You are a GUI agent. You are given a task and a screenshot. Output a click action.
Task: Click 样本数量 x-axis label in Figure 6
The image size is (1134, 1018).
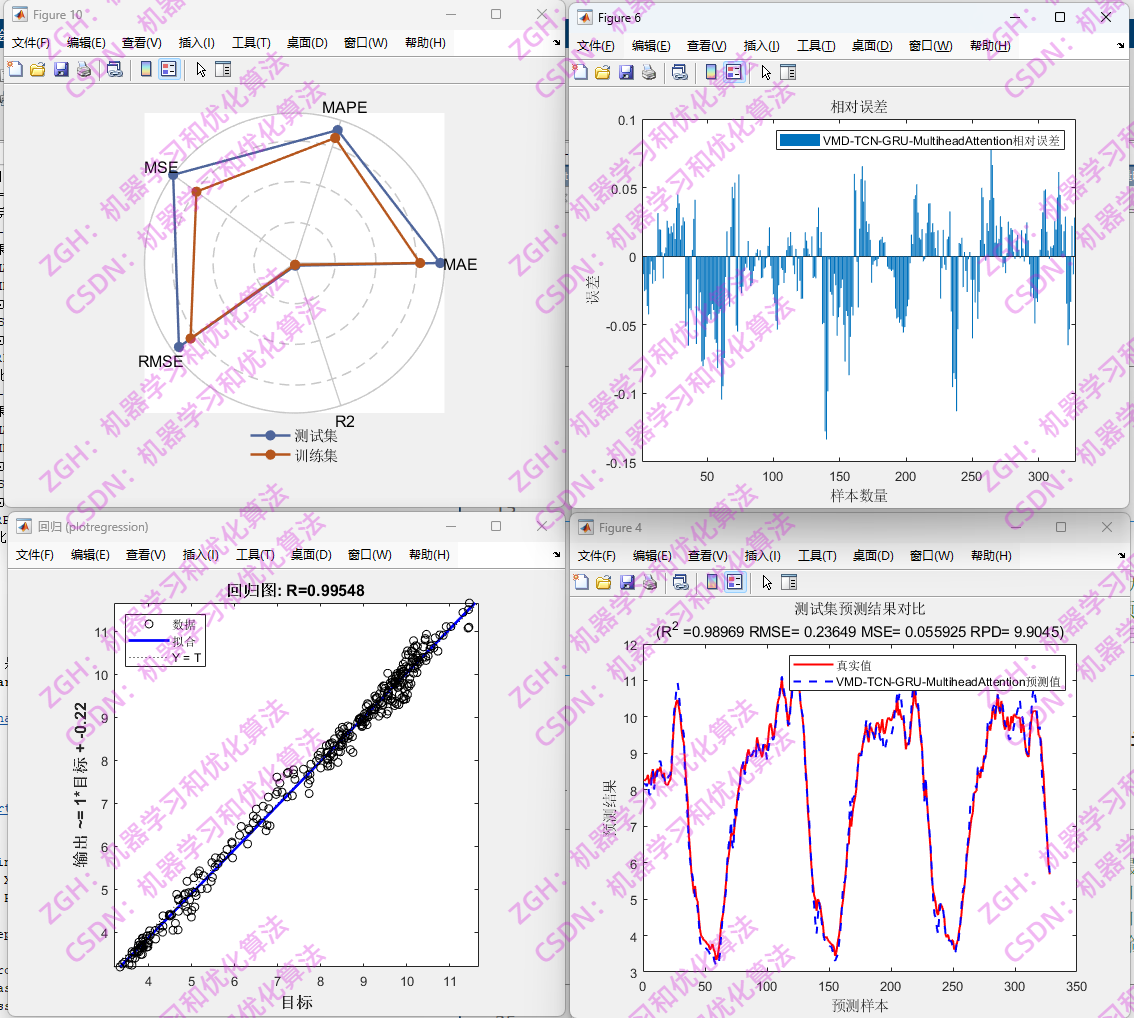pyautogui.click(x=858, y=496)
